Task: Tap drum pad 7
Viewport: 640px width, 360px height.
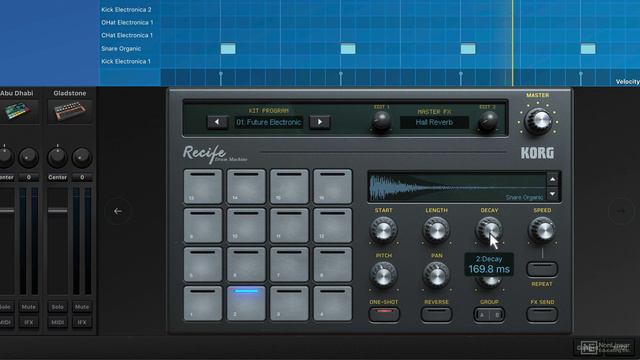Action: click(289, 264)
